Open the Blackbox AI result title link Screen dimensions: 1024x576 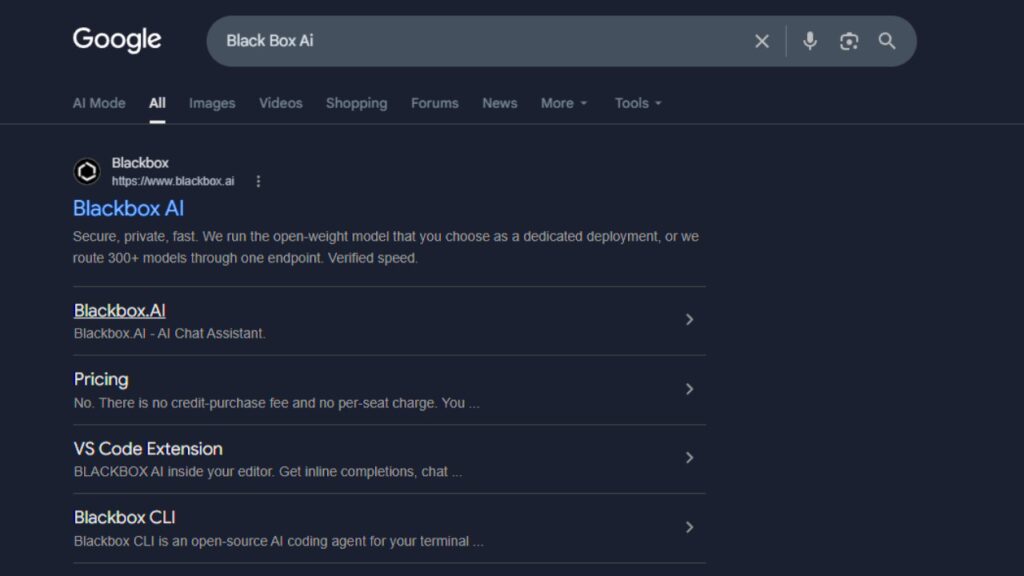click(x=129, y=208)
